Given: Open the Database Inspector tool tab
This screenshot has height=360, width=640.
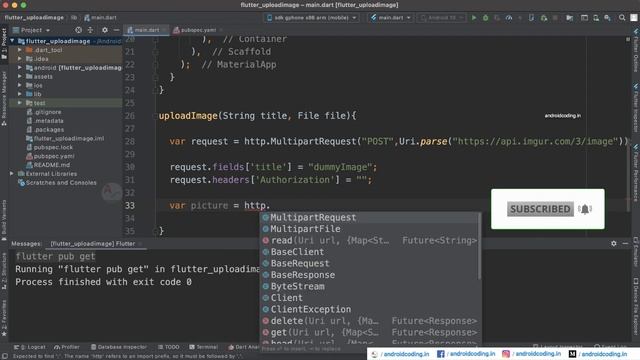Looking at the screenshot, I should [x=119, y=347].
